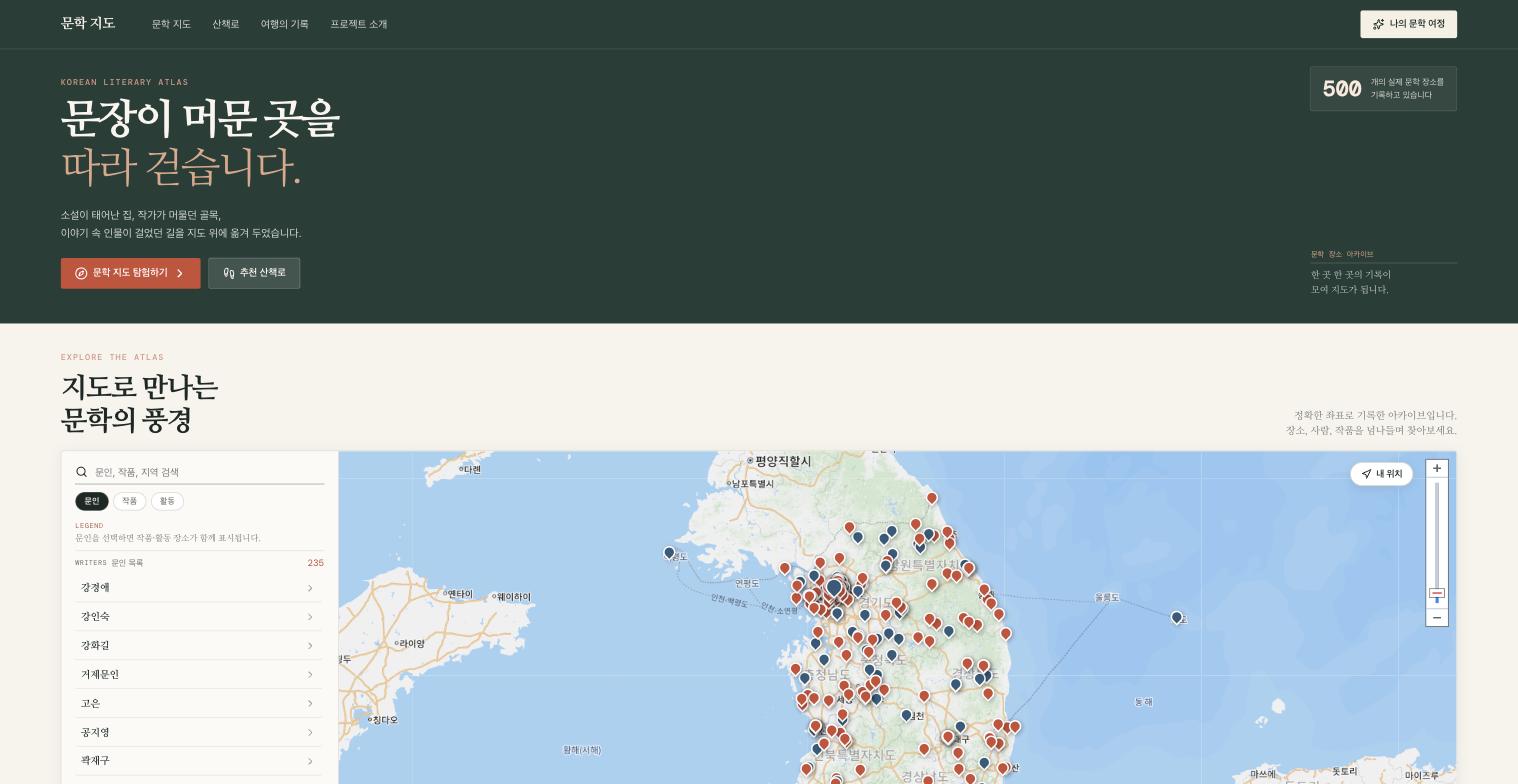
Task: Click the search magnifier icon in sidebar
Action: (82, 472)
